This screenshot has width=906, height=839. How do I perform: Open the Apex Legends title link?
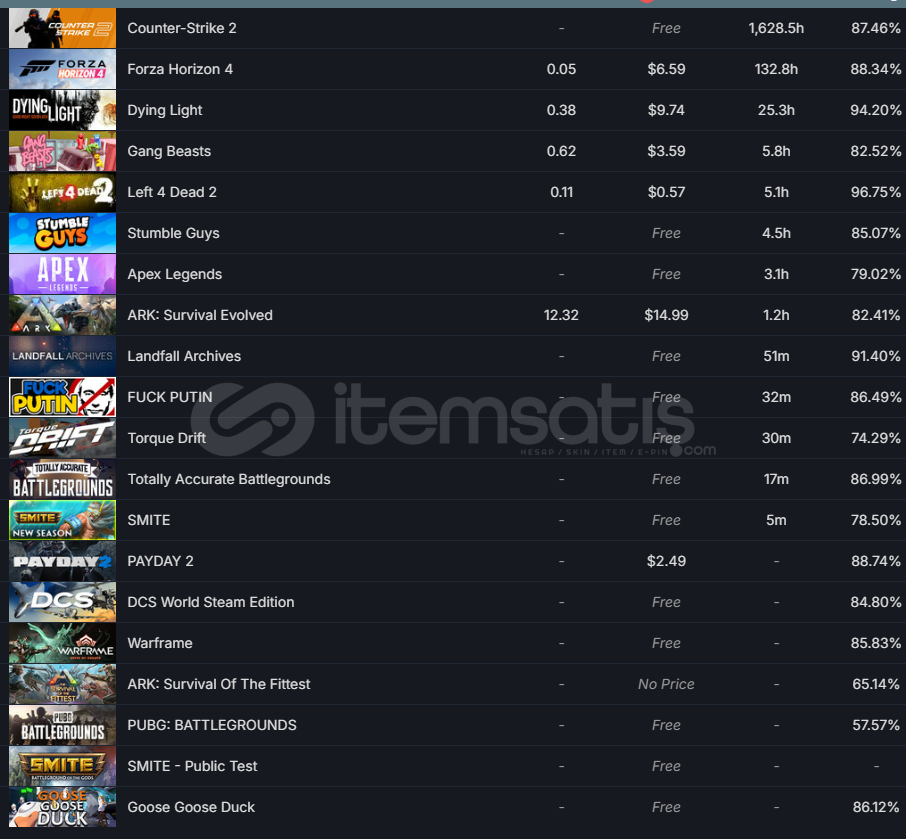(174, 274)
